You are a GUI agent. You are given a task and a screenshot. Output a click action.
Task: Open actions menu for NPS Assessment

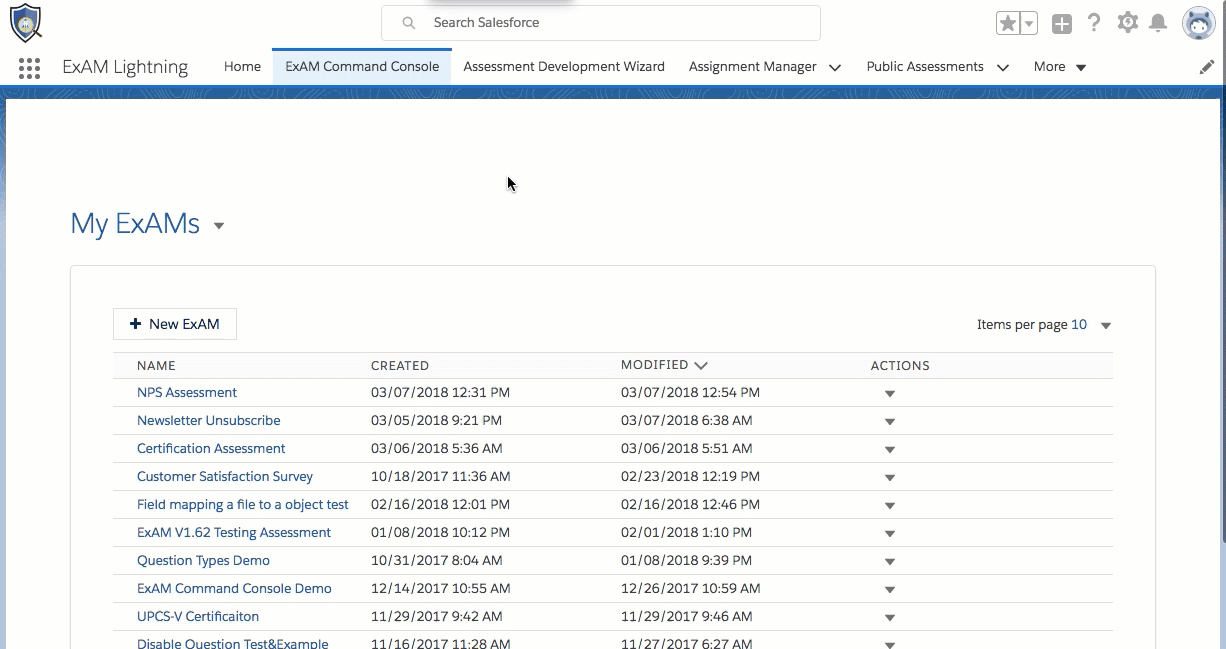(x=889, y=394)
